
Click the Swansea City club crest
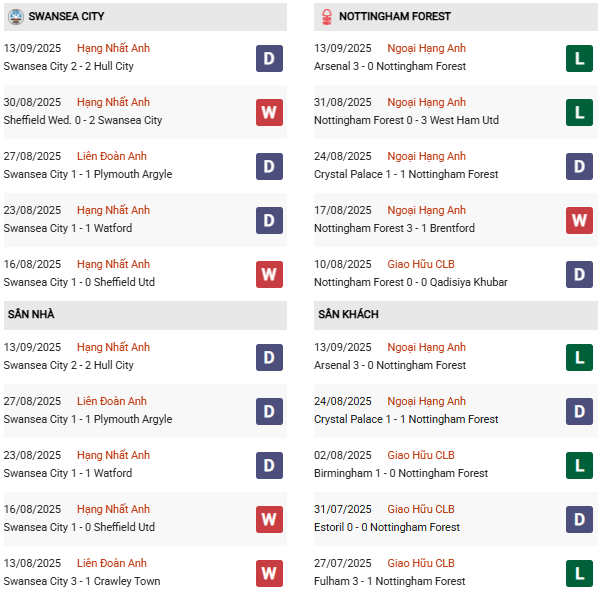(15, 17)
